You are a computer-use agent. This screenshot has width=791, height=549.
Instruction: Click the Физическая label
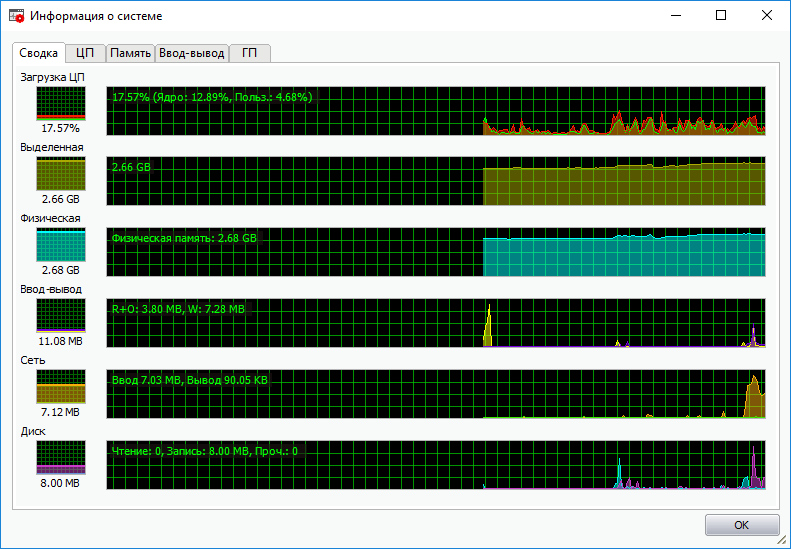tap(50, 218)
